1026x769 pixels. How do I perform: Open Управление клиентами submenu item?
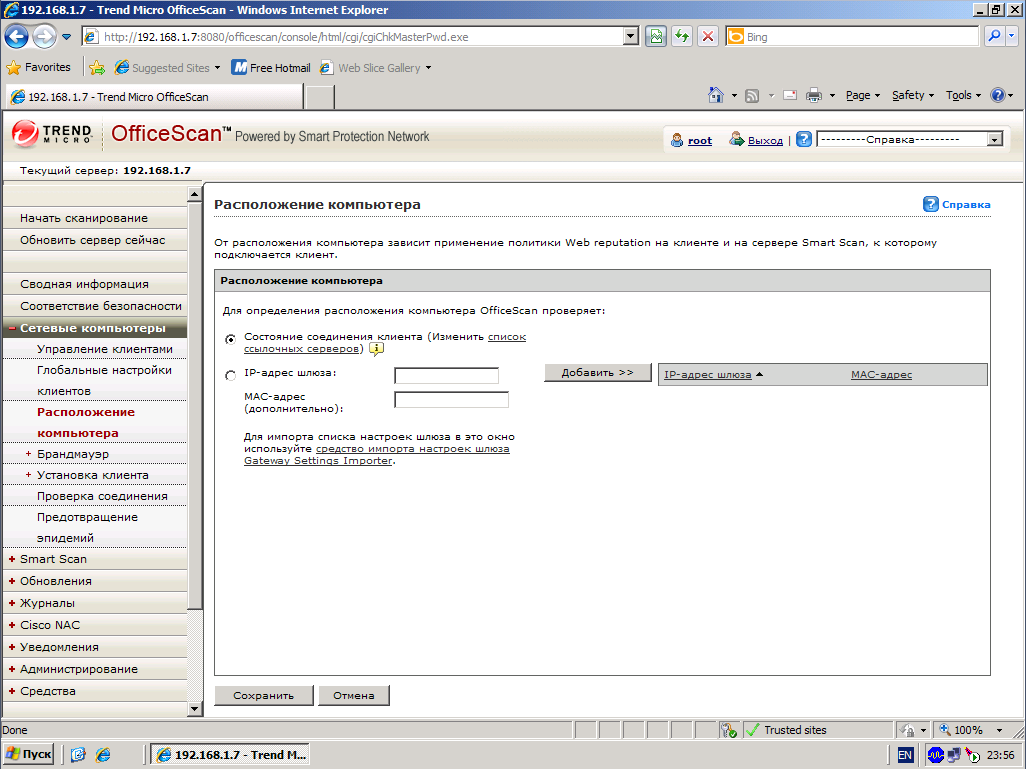click(x=104, y=349)
